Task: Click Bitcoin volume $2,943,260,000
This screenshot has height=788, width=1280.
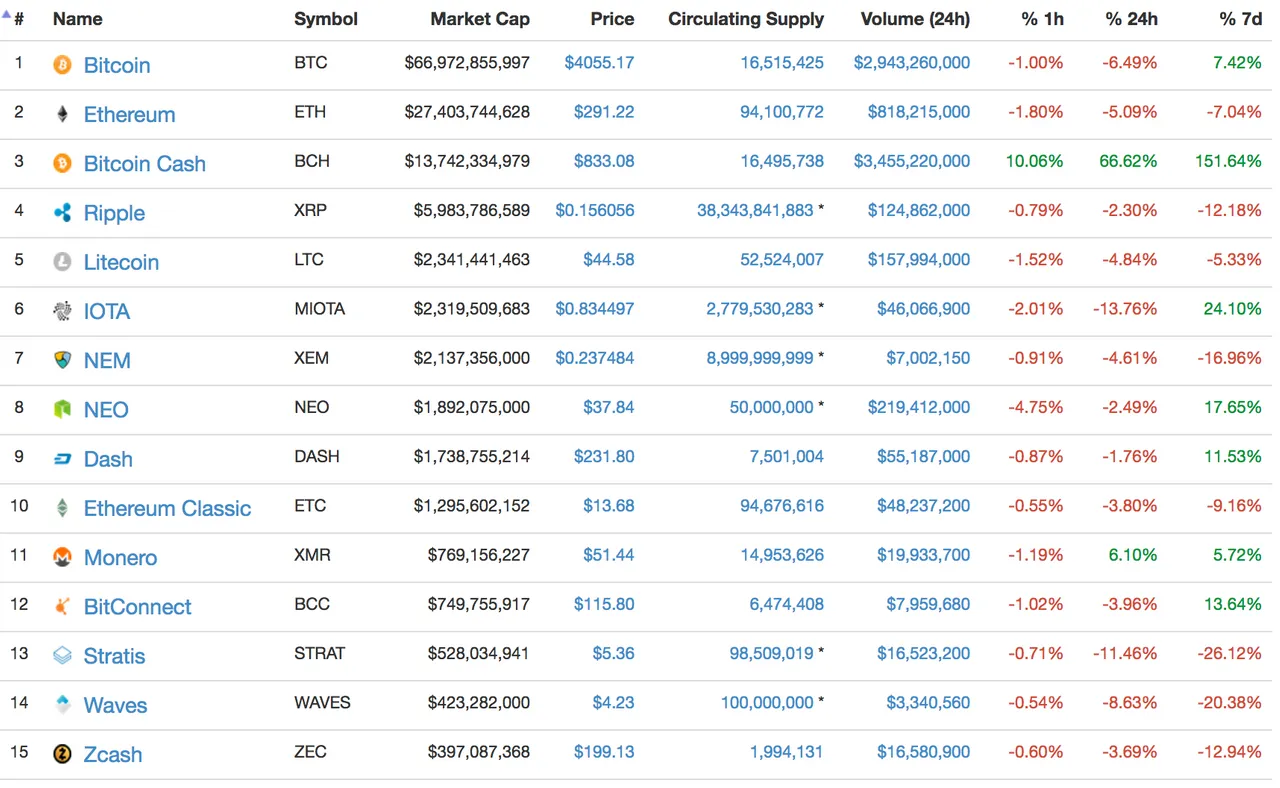Action: pos(912,62)
